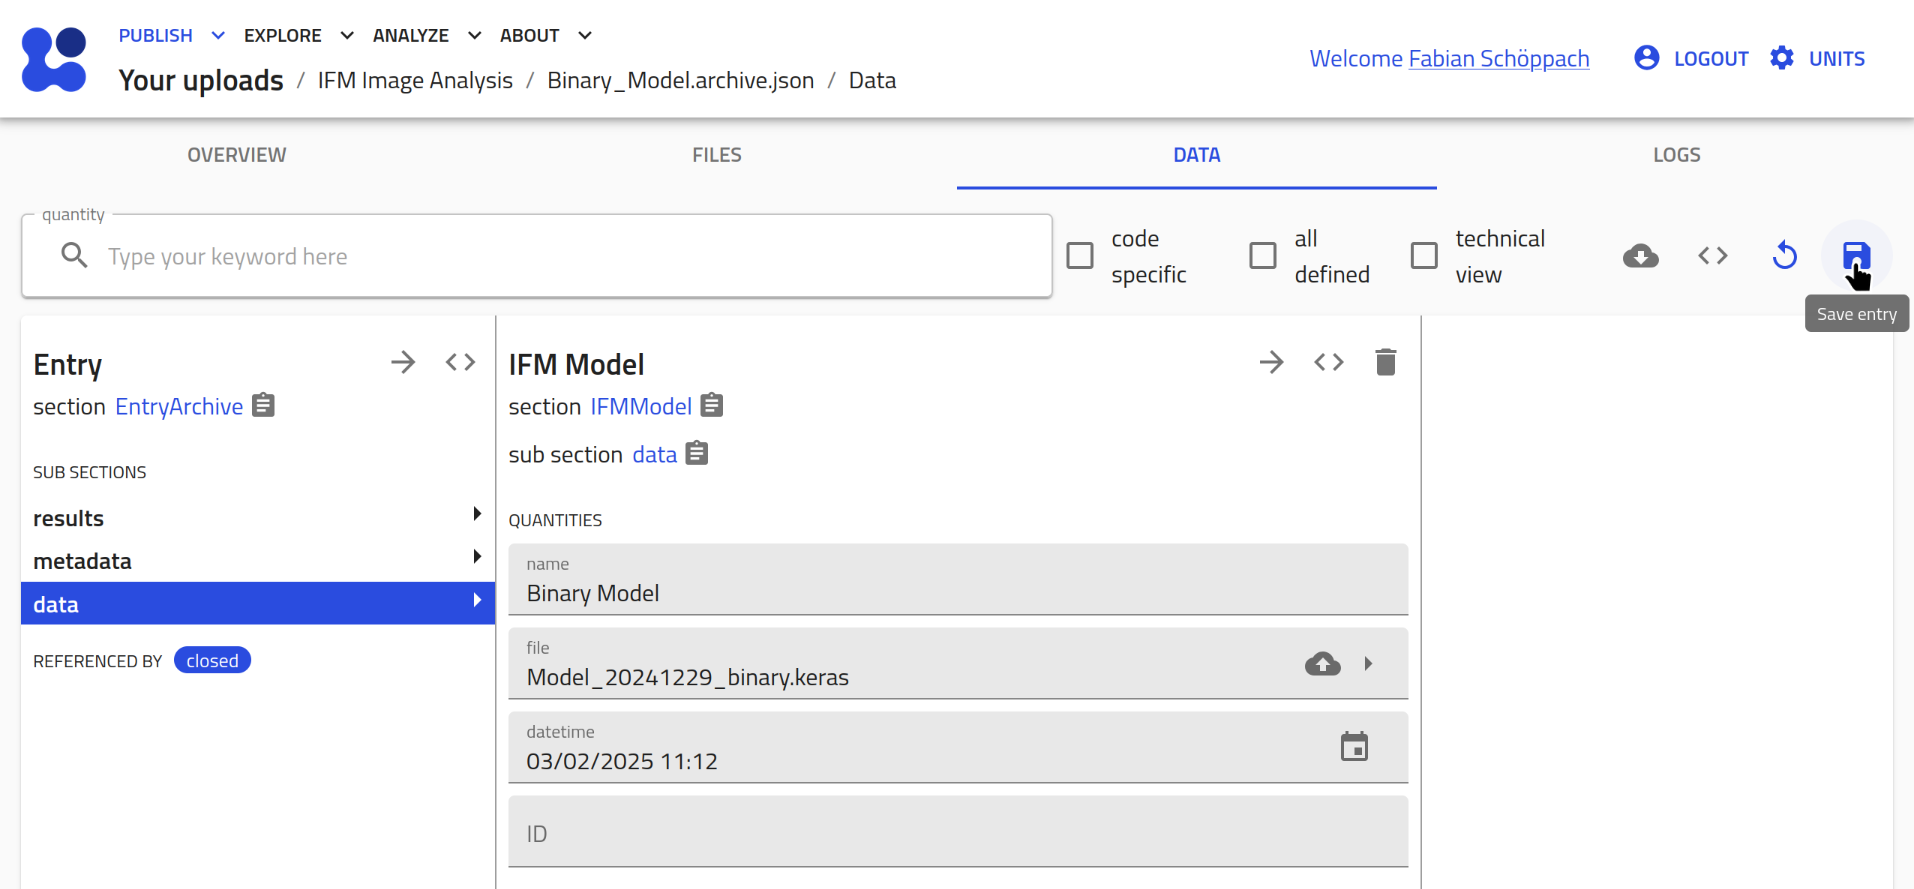Viewport: 1914px width, 889px height.
Task: Click upload cloud icon in file field
Action: [1322, 663]
